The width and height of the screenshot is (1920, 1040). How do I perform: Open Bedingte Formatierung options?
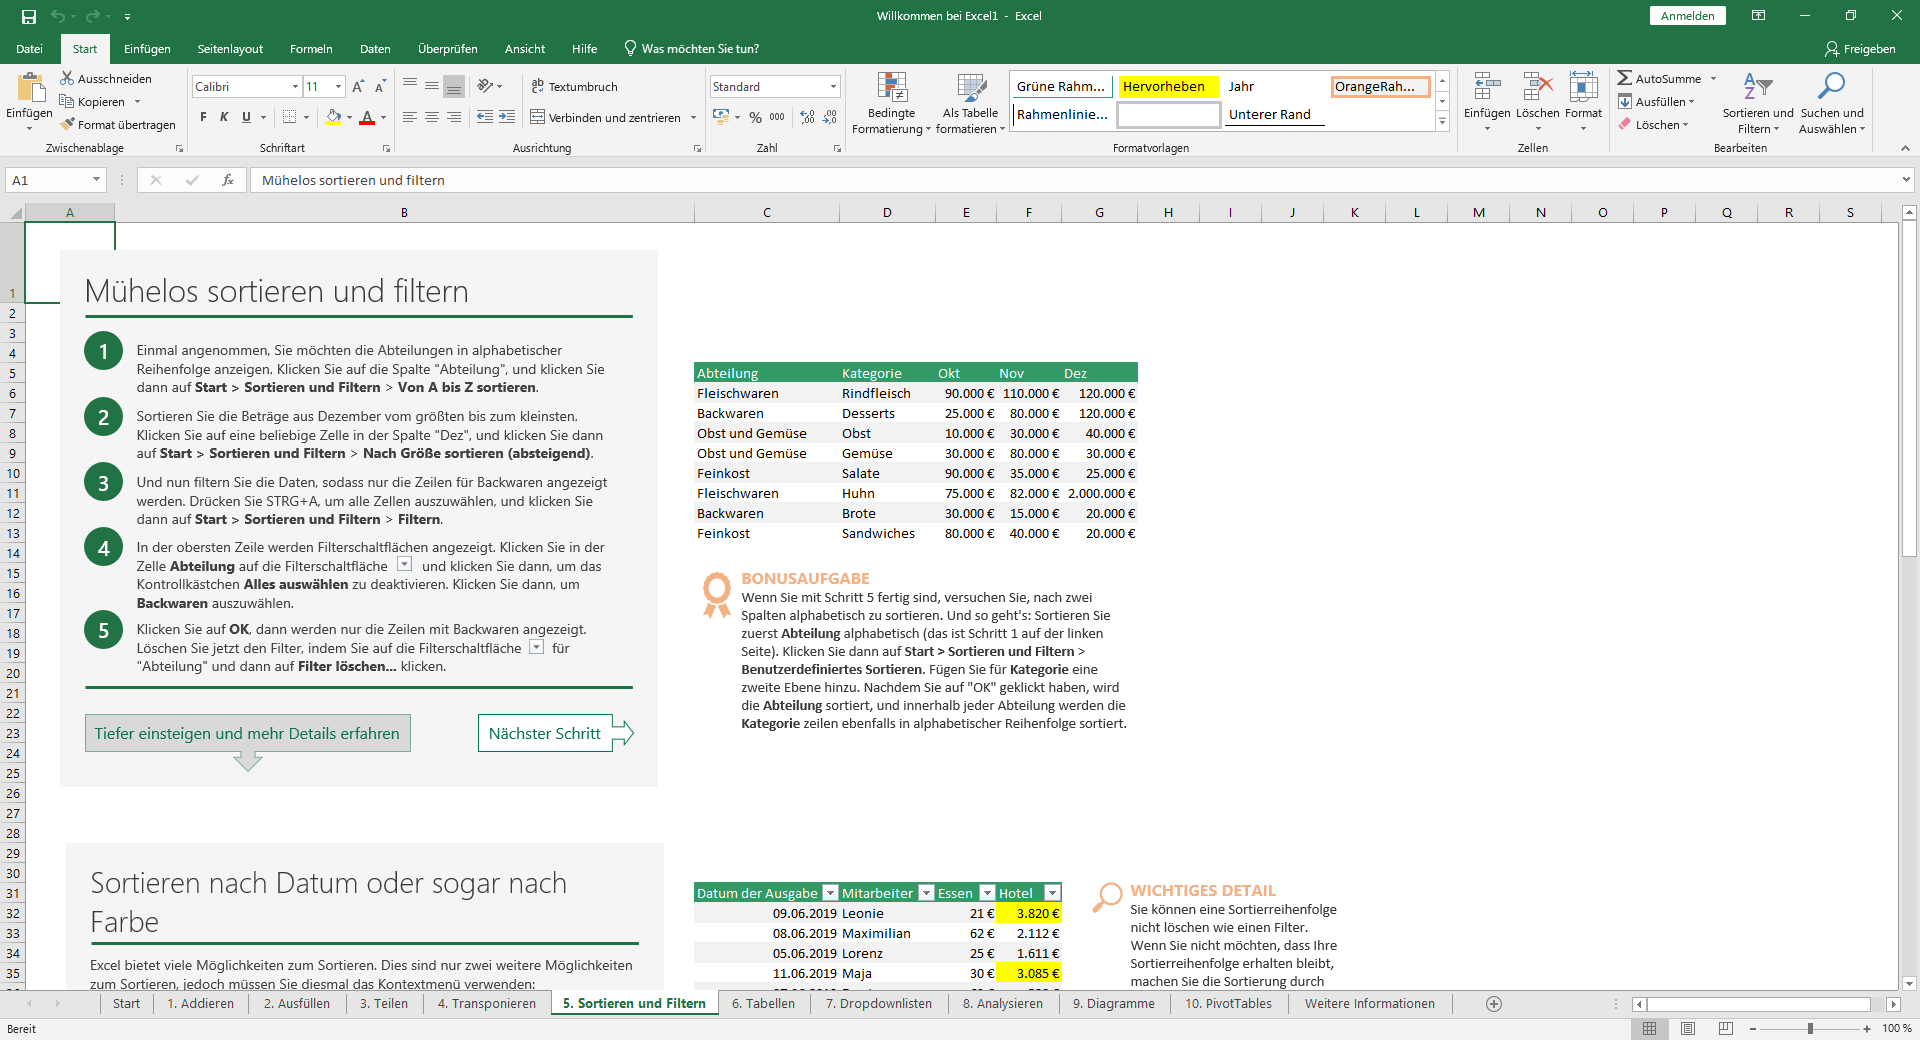891,103
